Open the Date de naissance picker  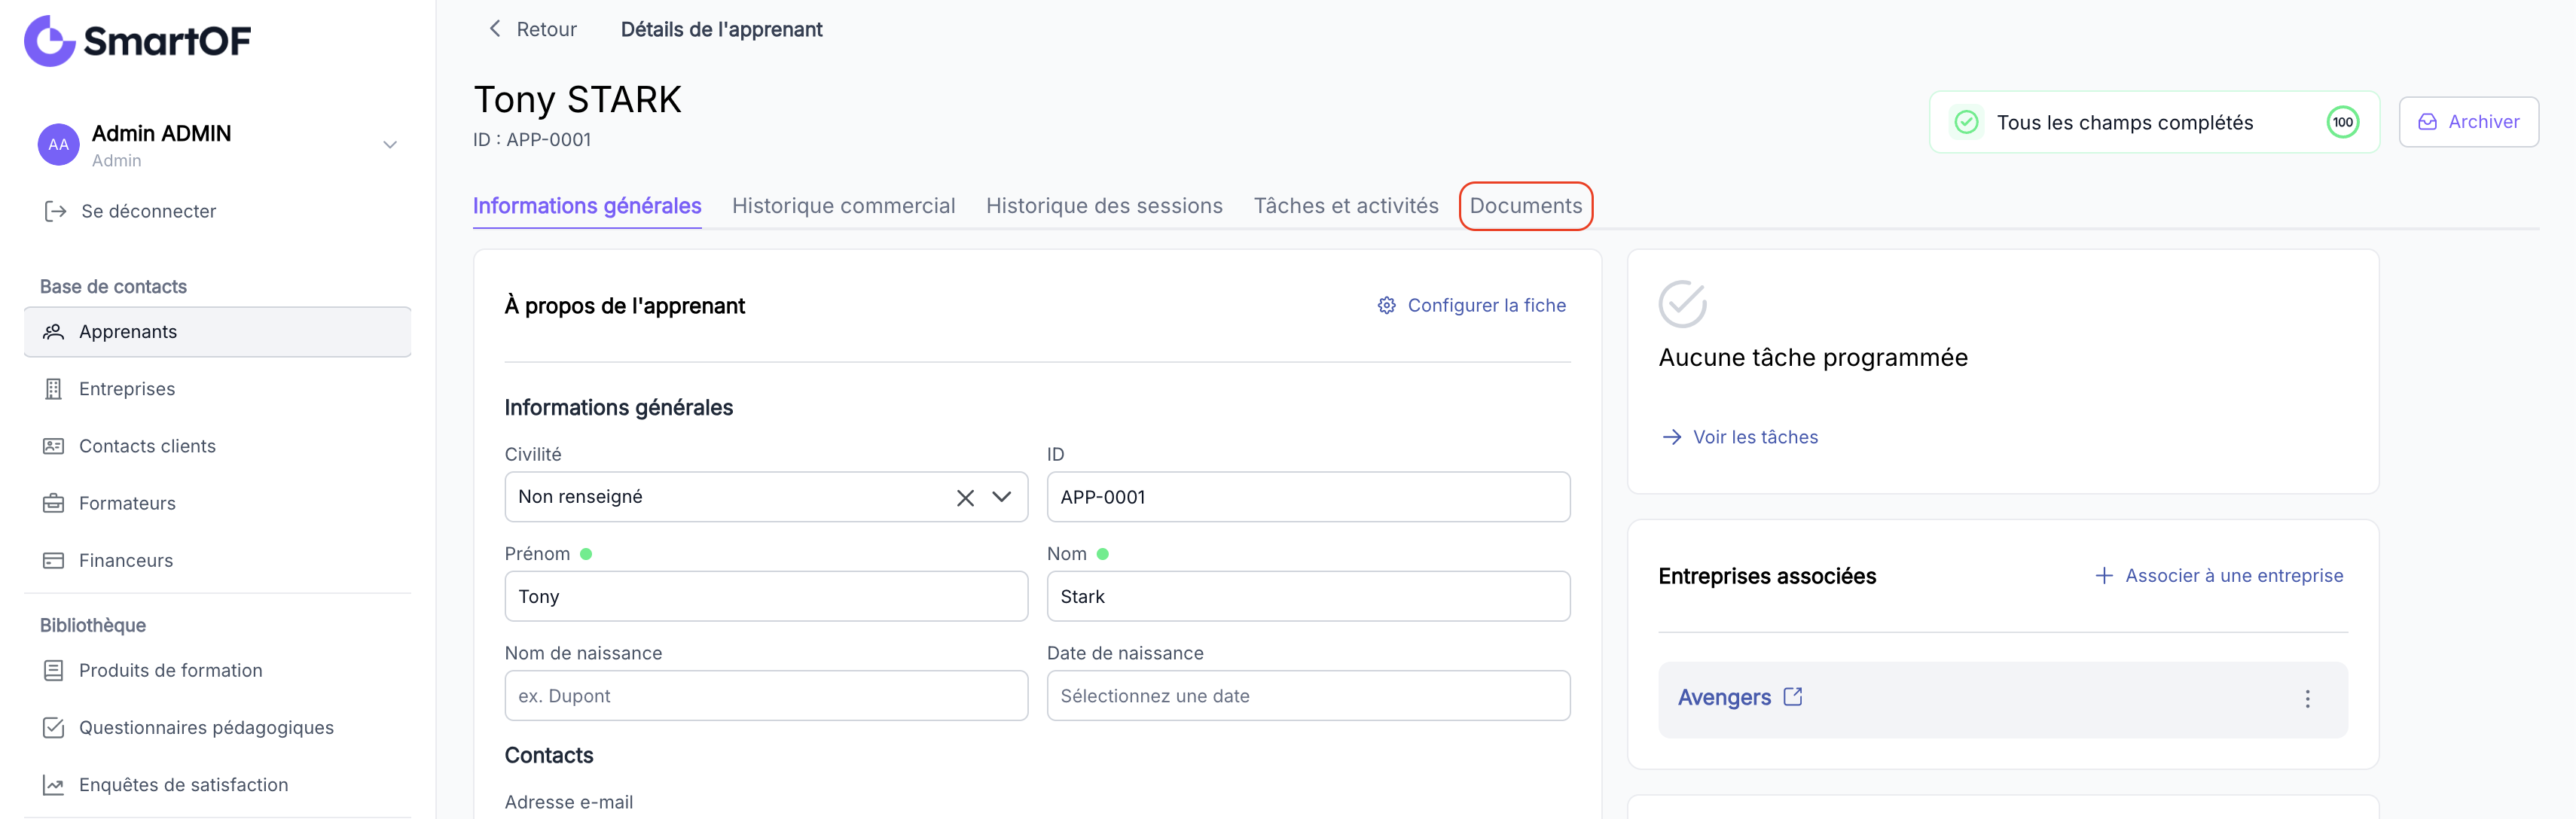[x=1308, y=696]
